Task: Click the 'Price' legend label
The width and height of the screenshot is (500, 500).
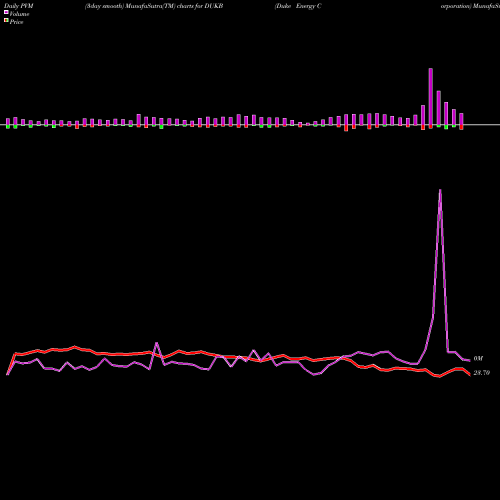Action: [16, 22]
